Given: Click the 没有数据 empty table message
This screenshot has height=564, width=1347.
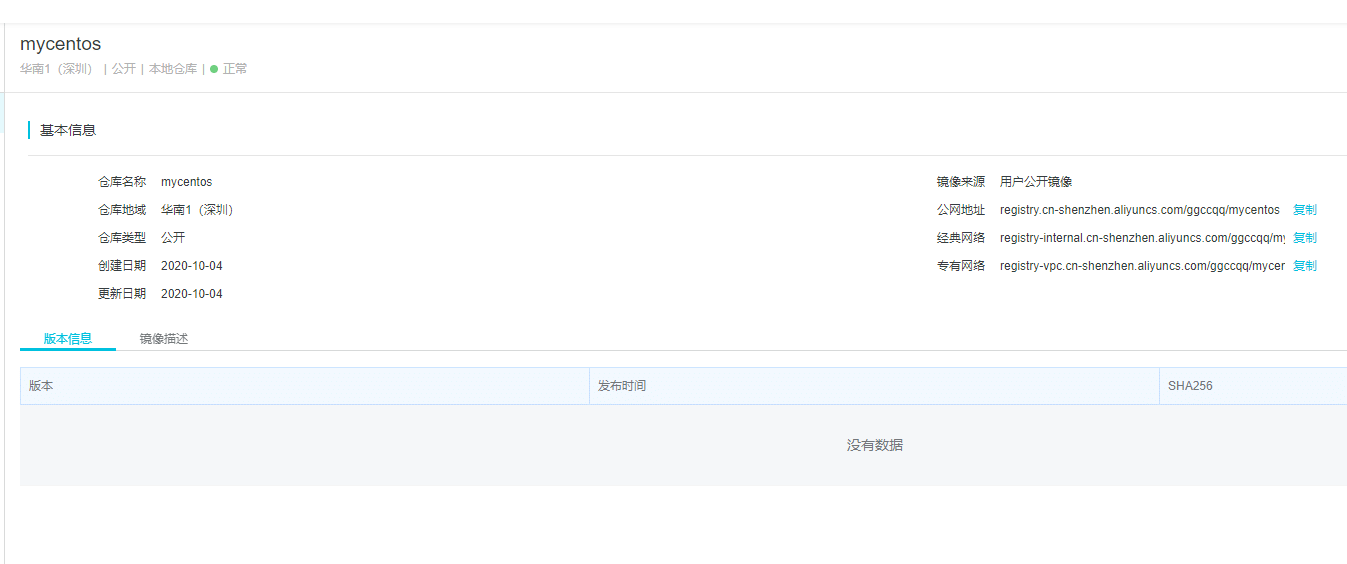Looking at the screenshot, I should tap(874, 445).
